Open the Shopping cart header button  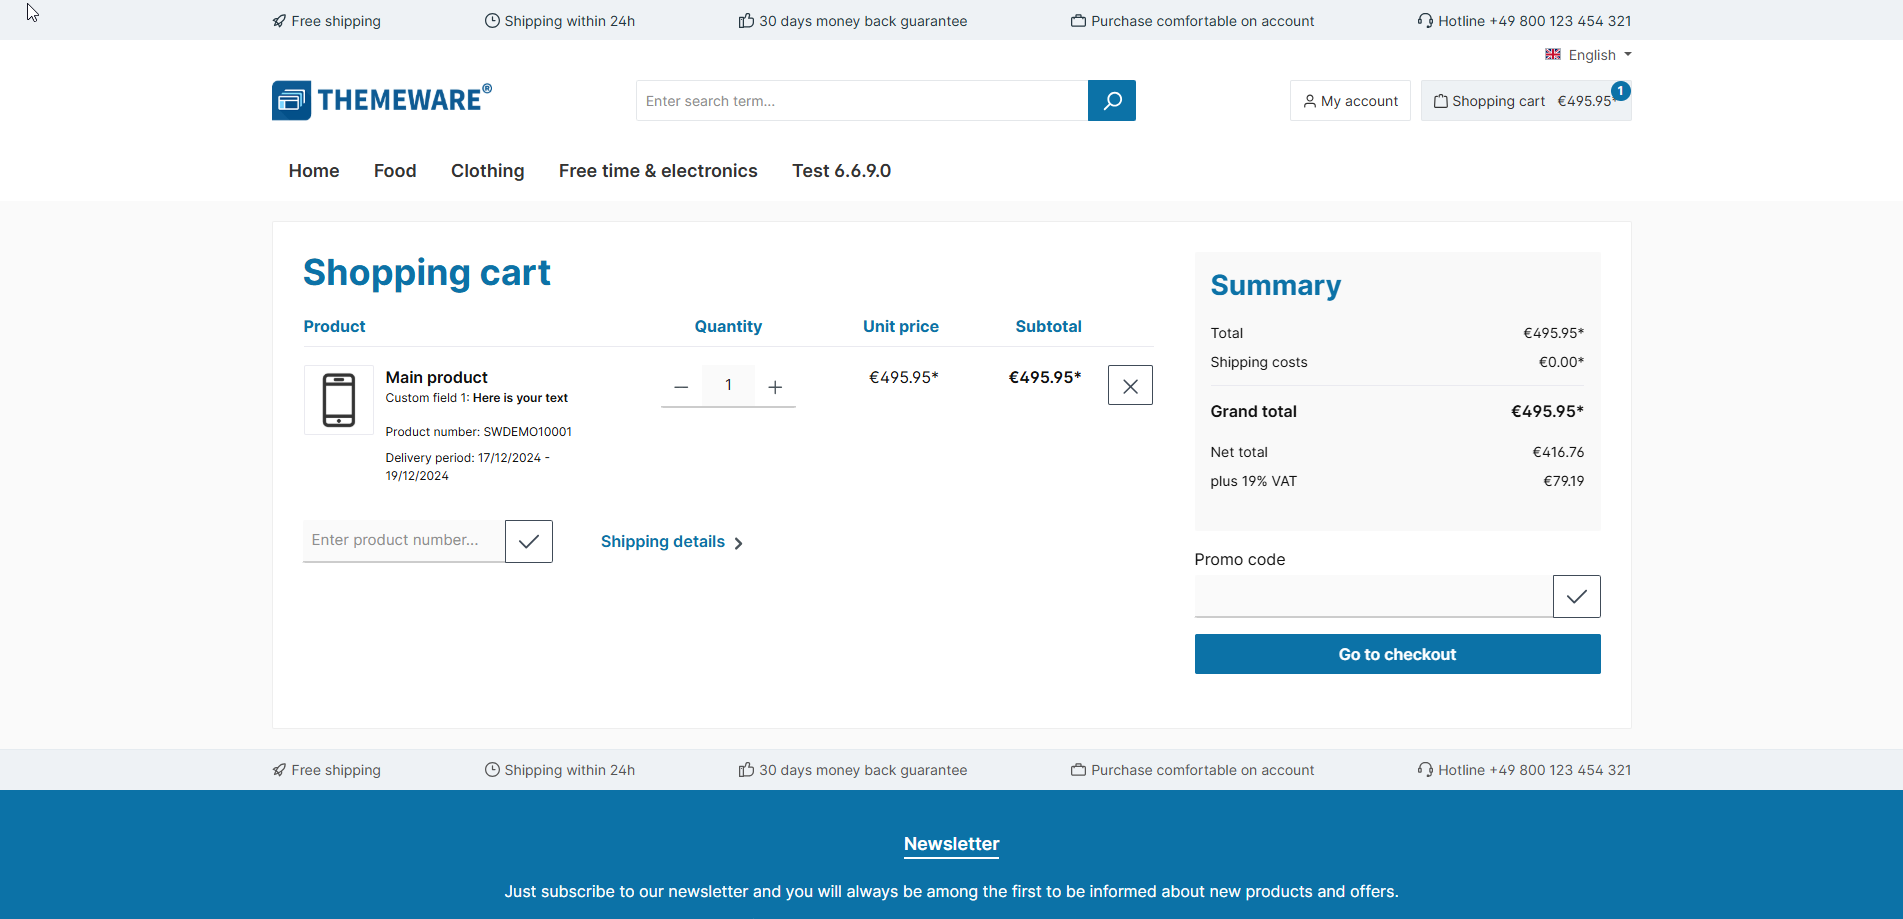click(x=1525, y=101)
